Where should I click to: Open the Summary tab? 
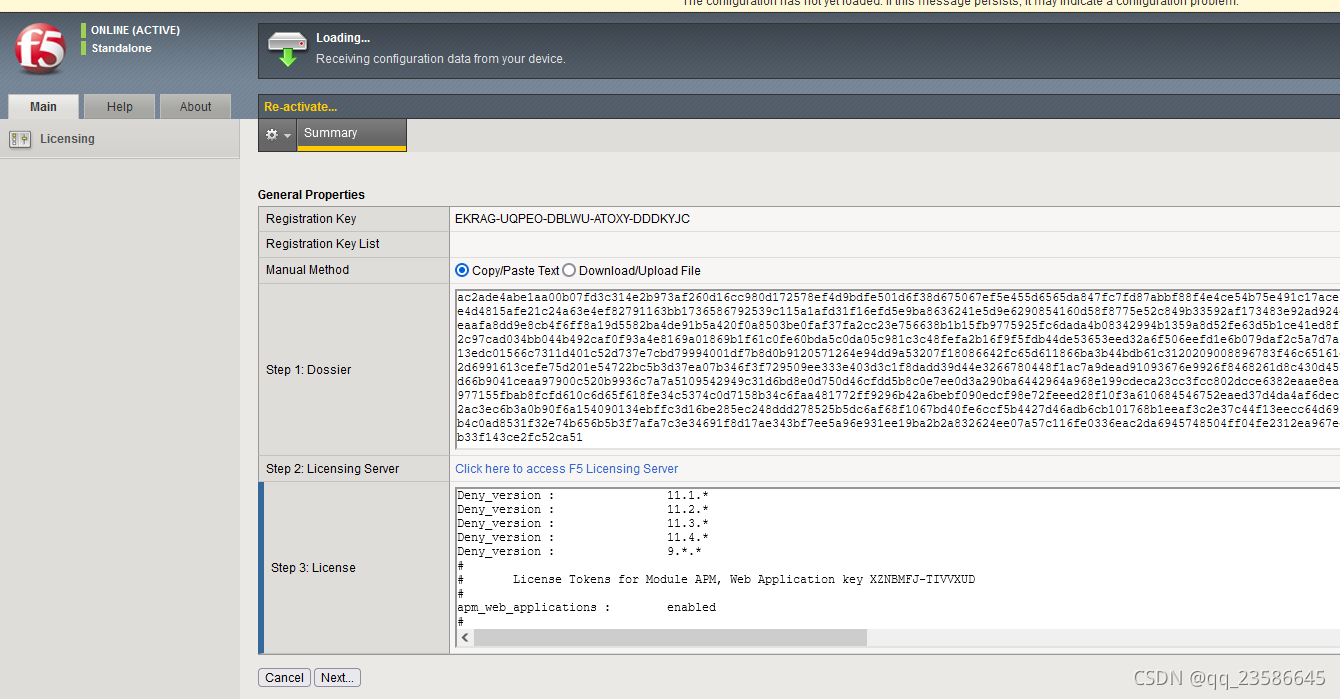click(352, 134)
